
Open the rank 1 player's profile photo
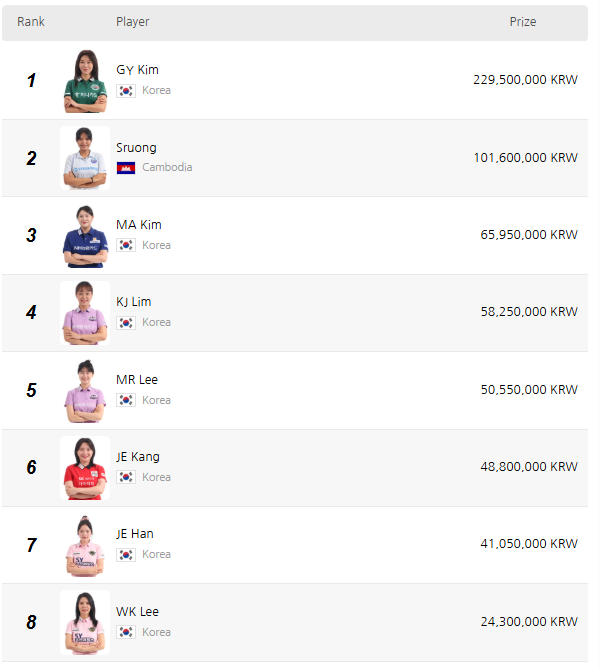(85, 80)
